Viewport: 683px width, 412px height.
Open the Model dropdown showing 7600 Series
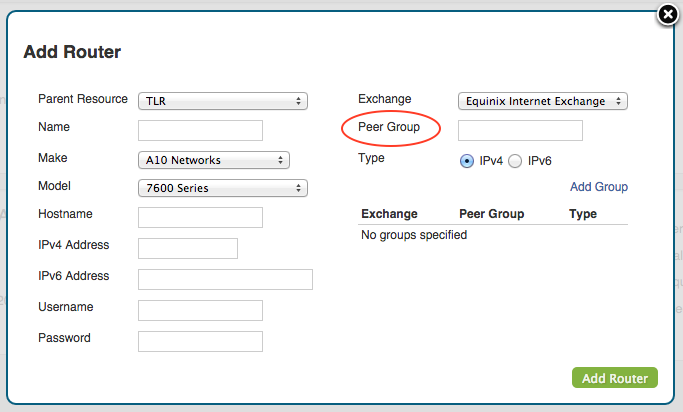(222, 188)
